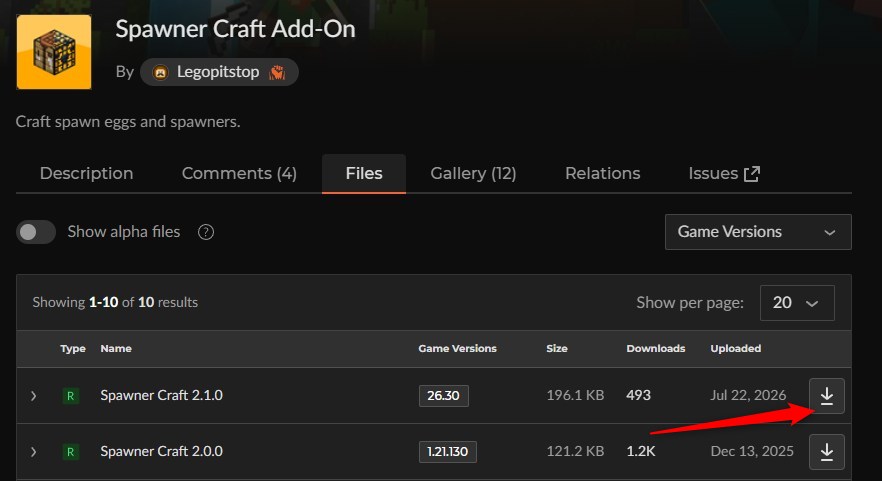Open the Comments (4) tab

click(239, 173)
